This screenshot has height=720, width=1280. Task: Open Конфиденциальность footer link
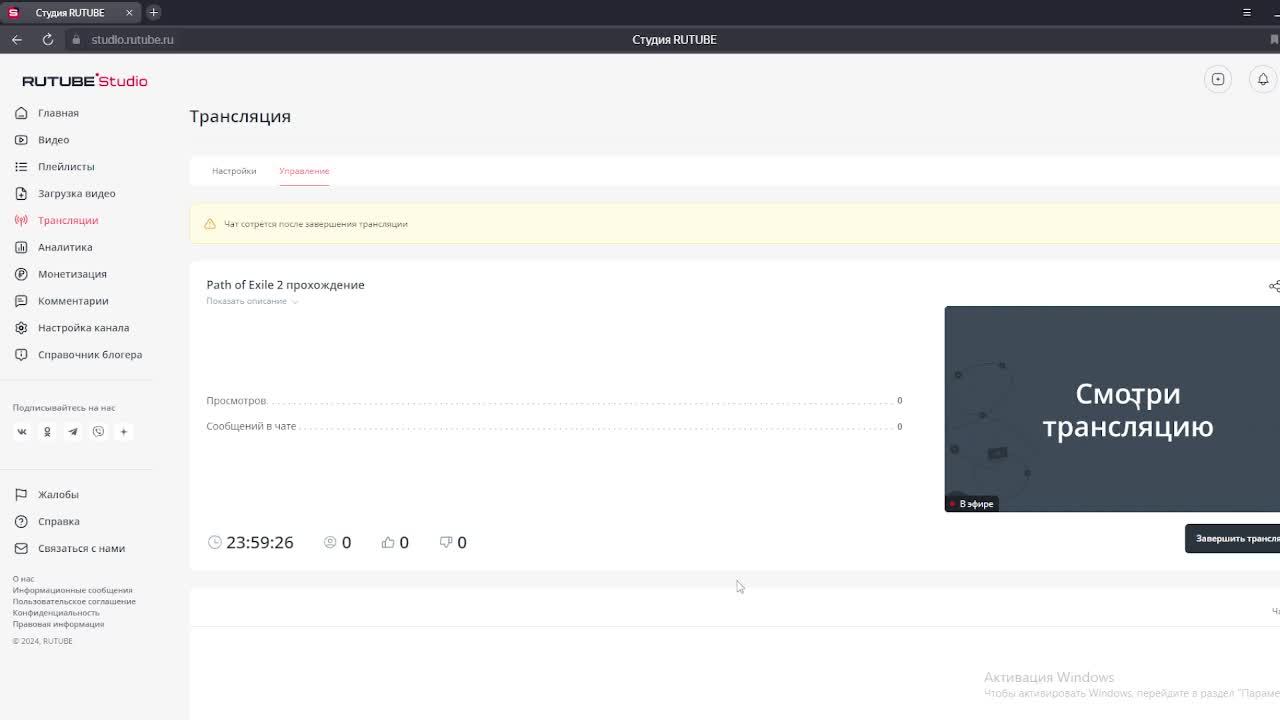pyautogui.click(x=56, y=612)
